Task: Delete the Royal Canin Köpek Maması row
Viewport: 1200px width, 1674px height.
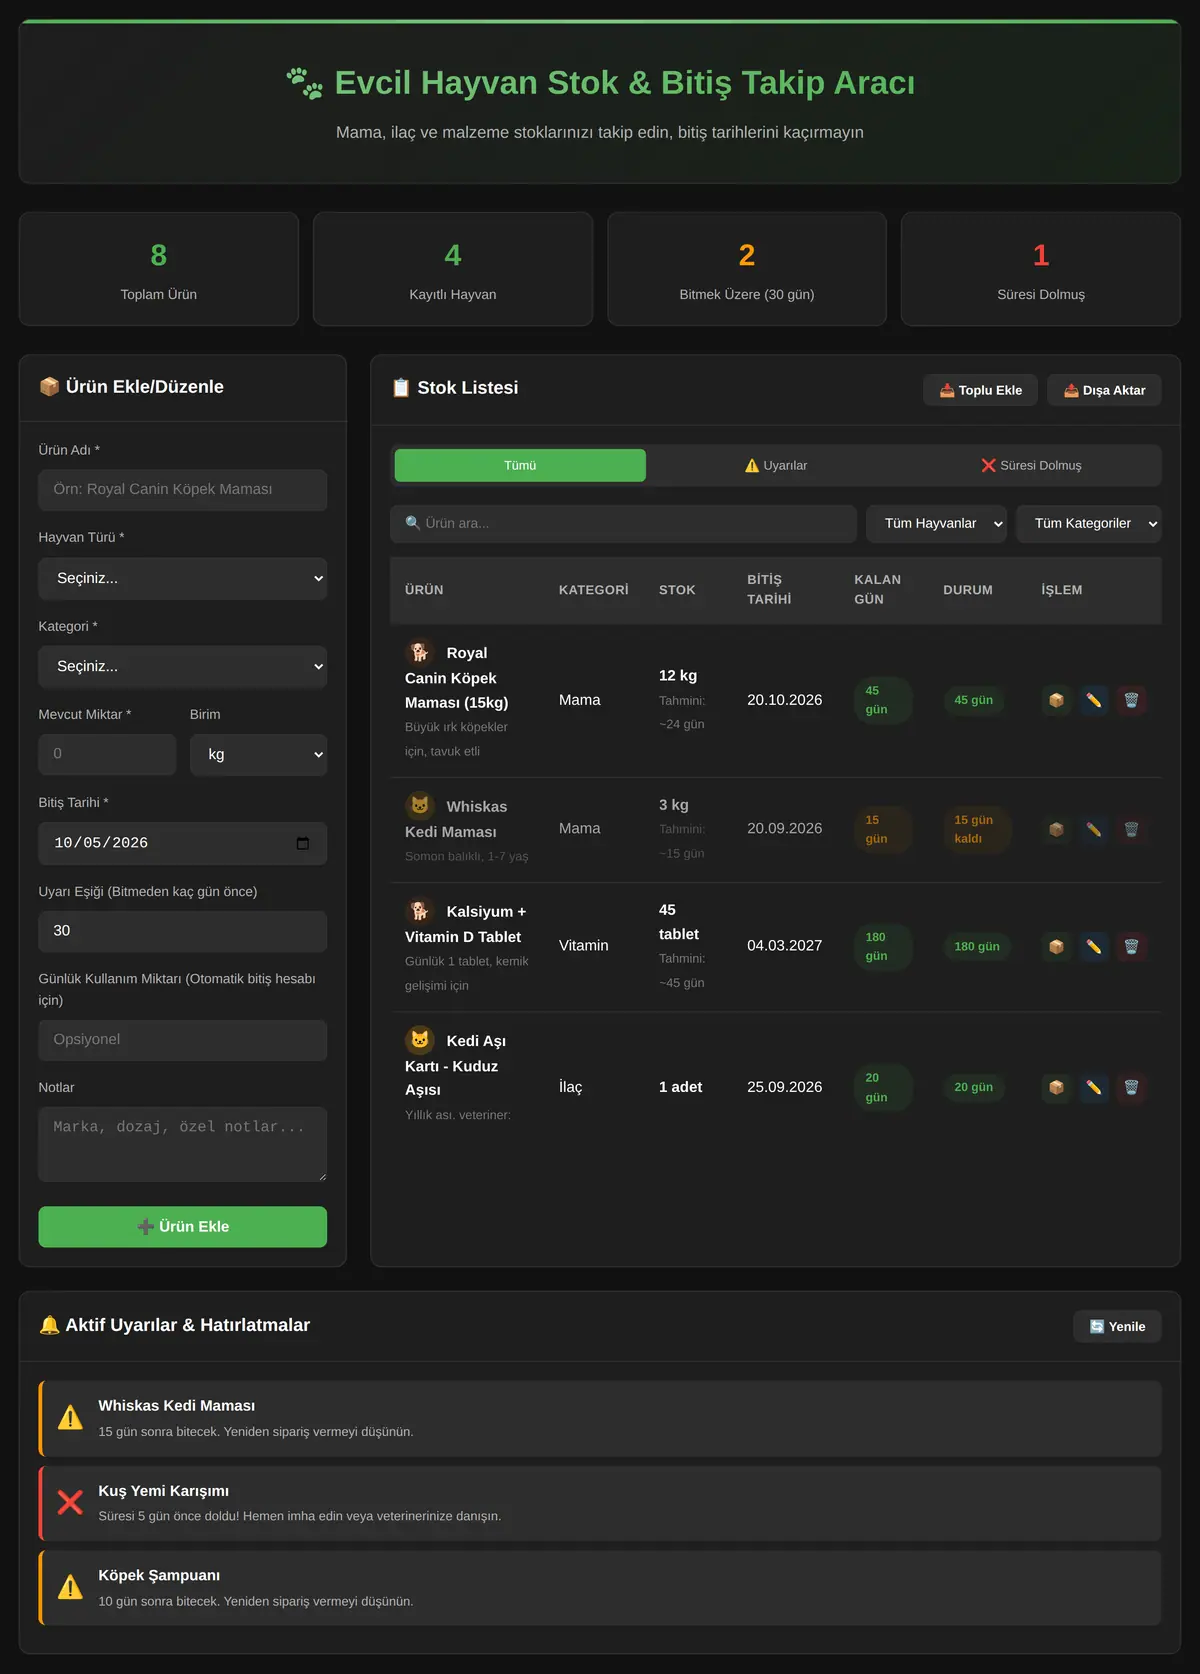Action: (x=1131, y=700)
